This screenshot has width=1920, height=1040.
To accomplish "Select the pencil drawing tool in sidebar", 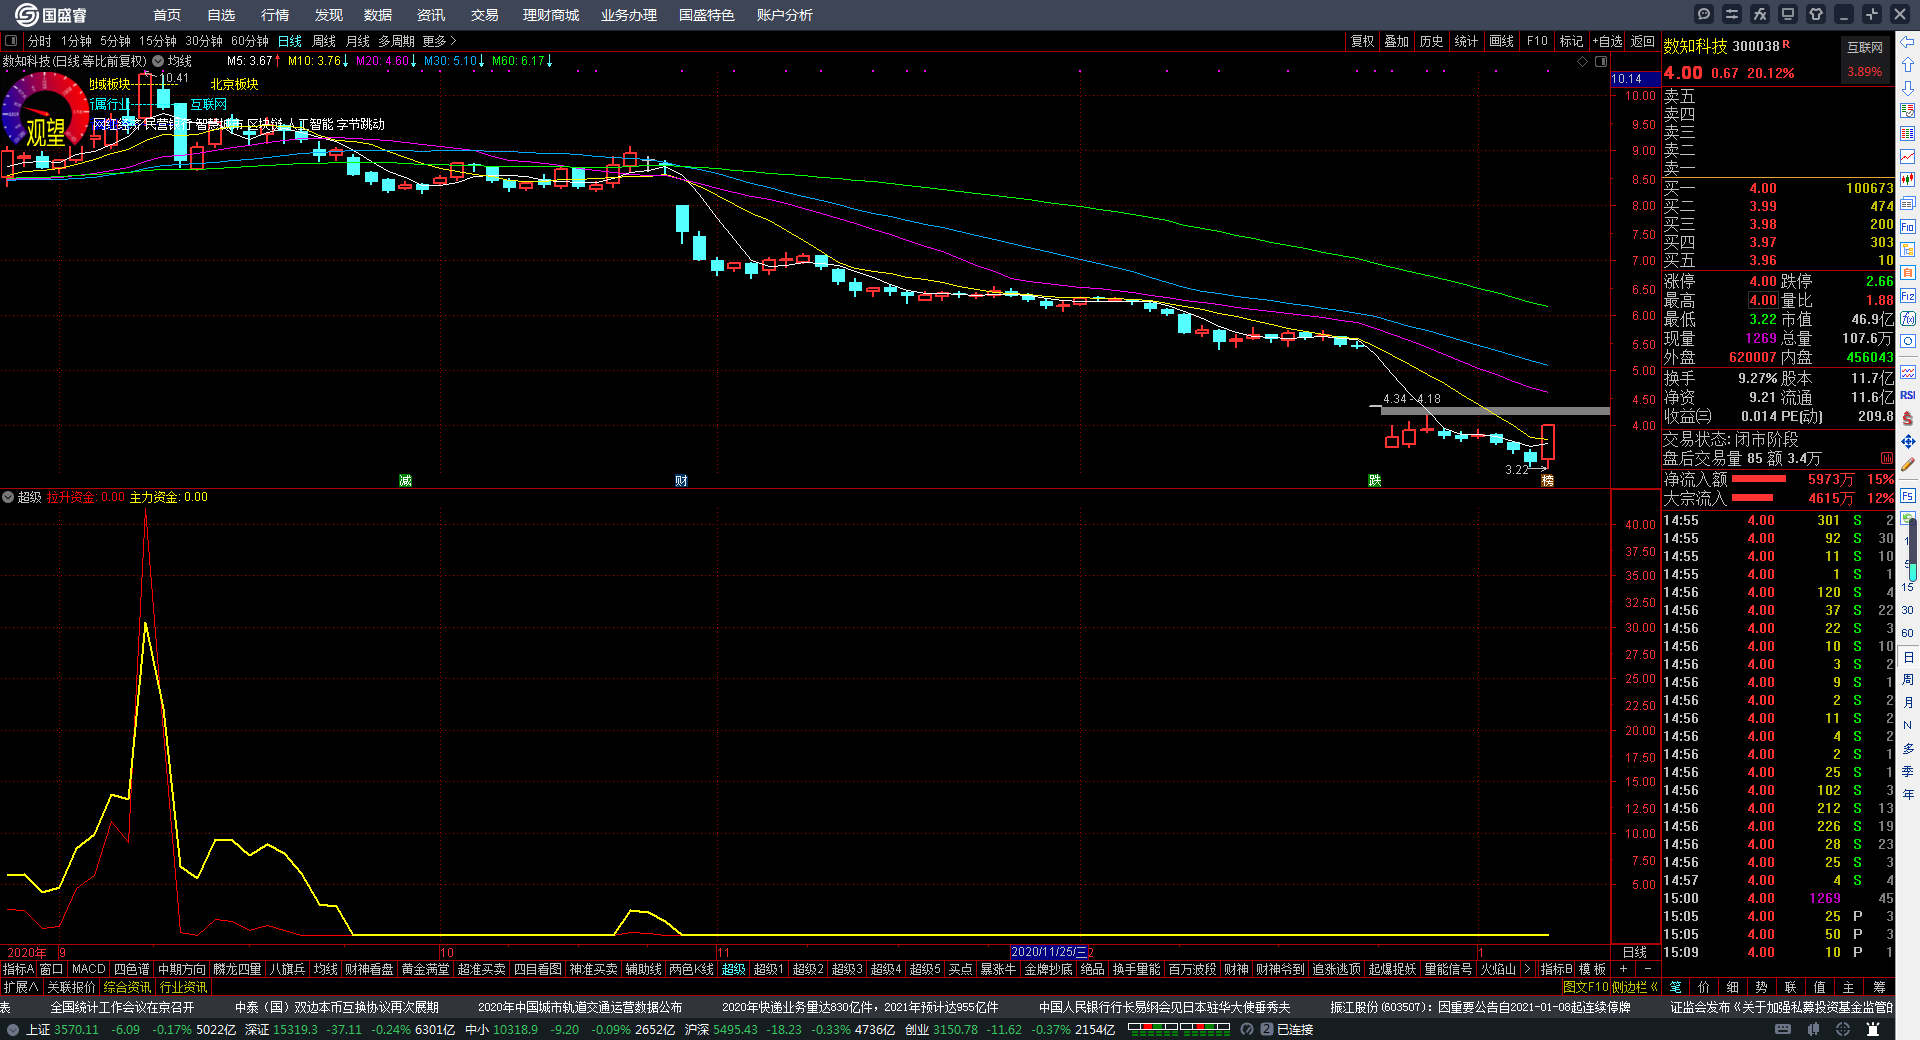I will pos(1908,465).
